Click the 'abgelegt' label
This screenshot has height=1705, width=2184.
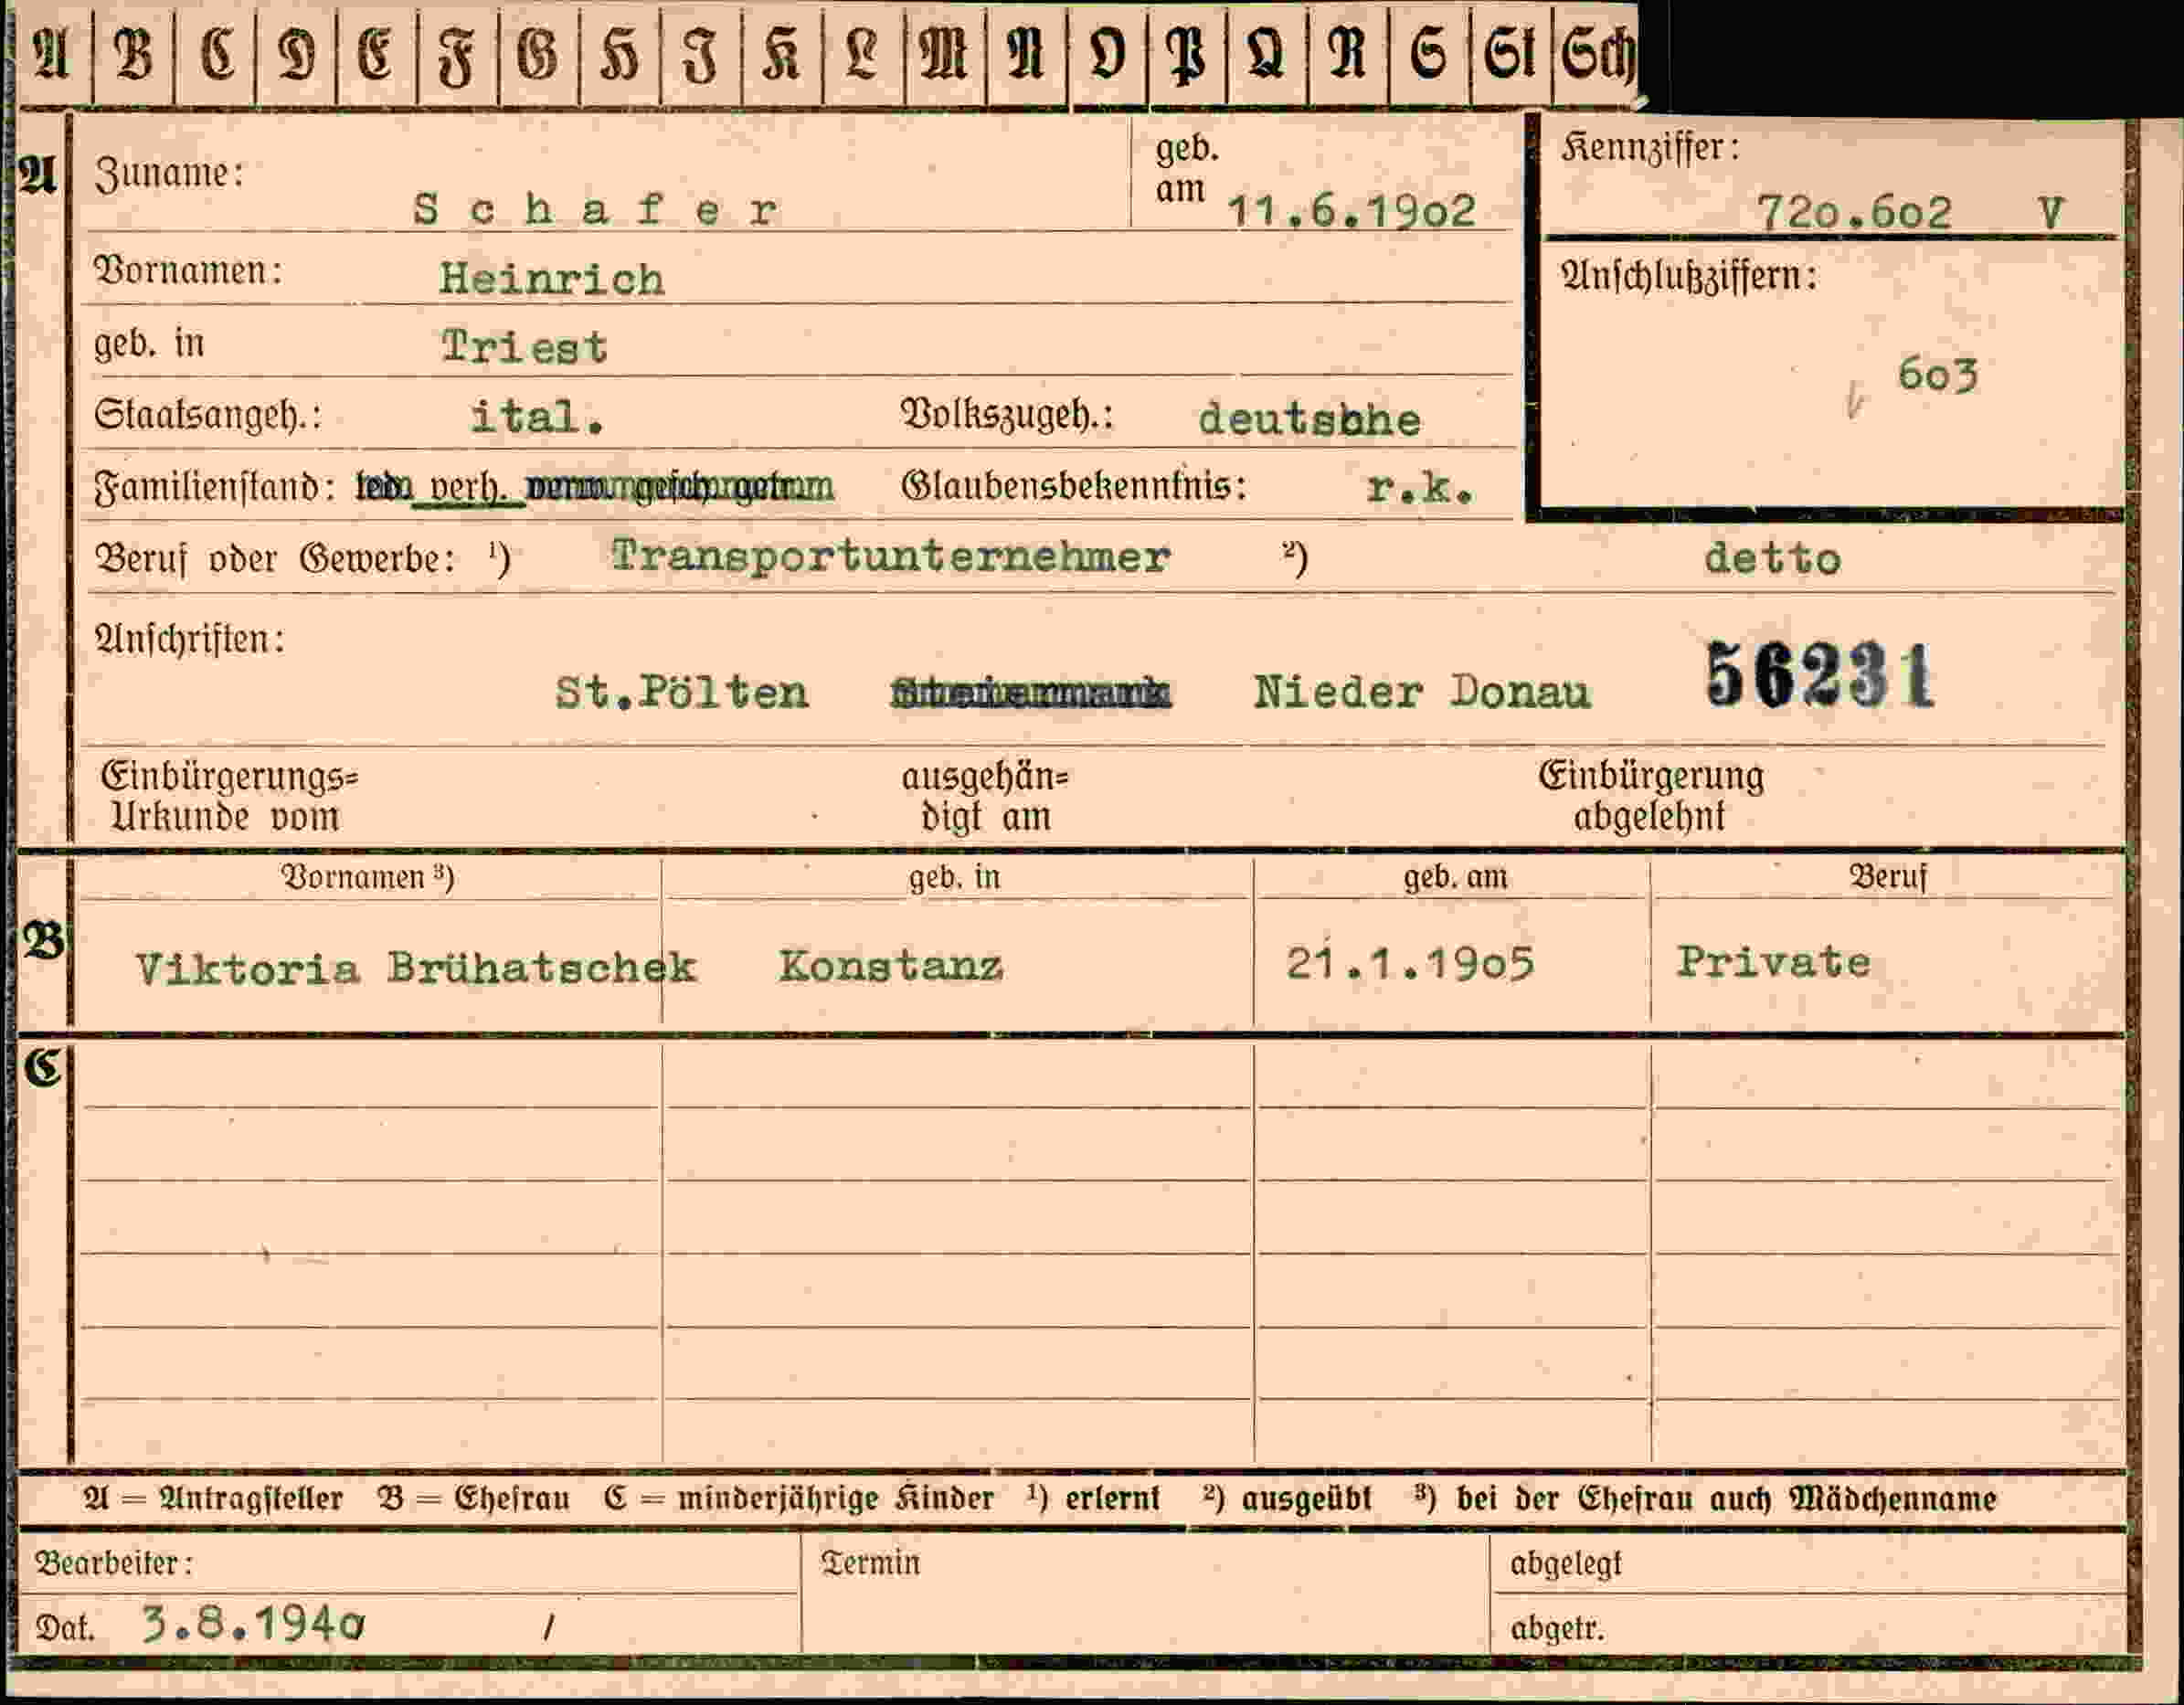click(1566, 1563)
